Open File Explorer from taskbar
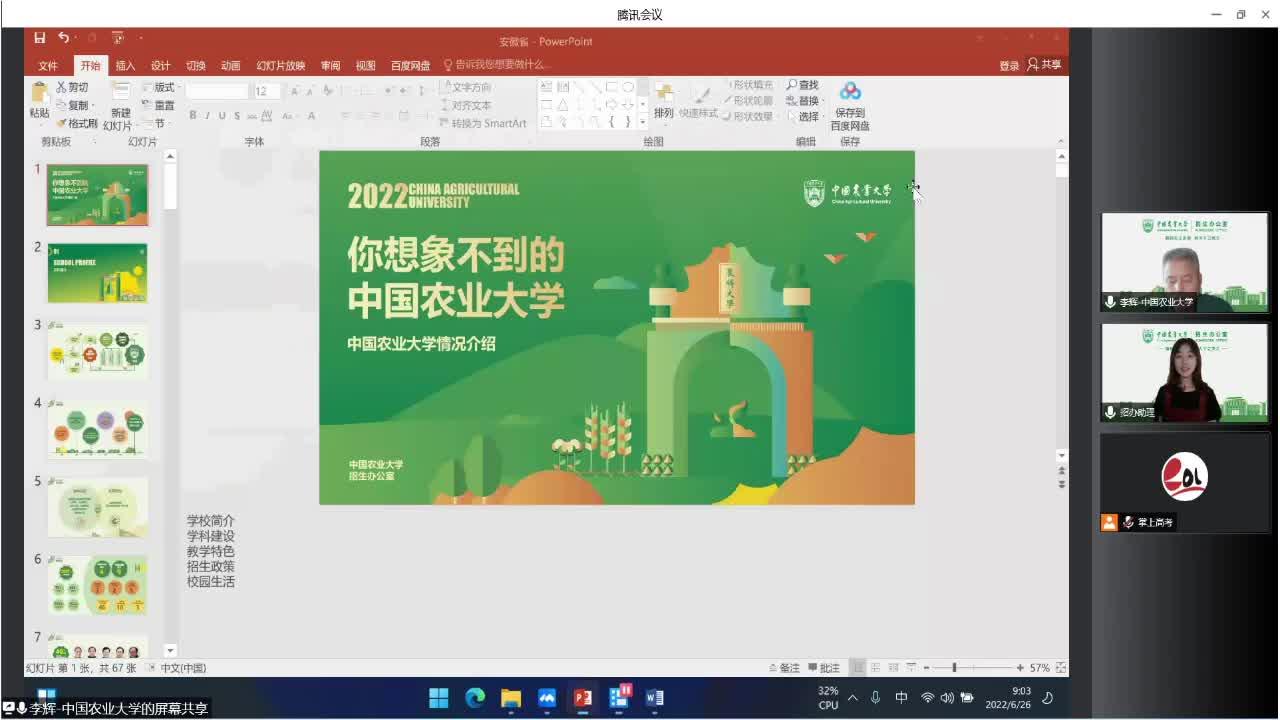The image size is (1280, 720). click(x=511, y=698)
